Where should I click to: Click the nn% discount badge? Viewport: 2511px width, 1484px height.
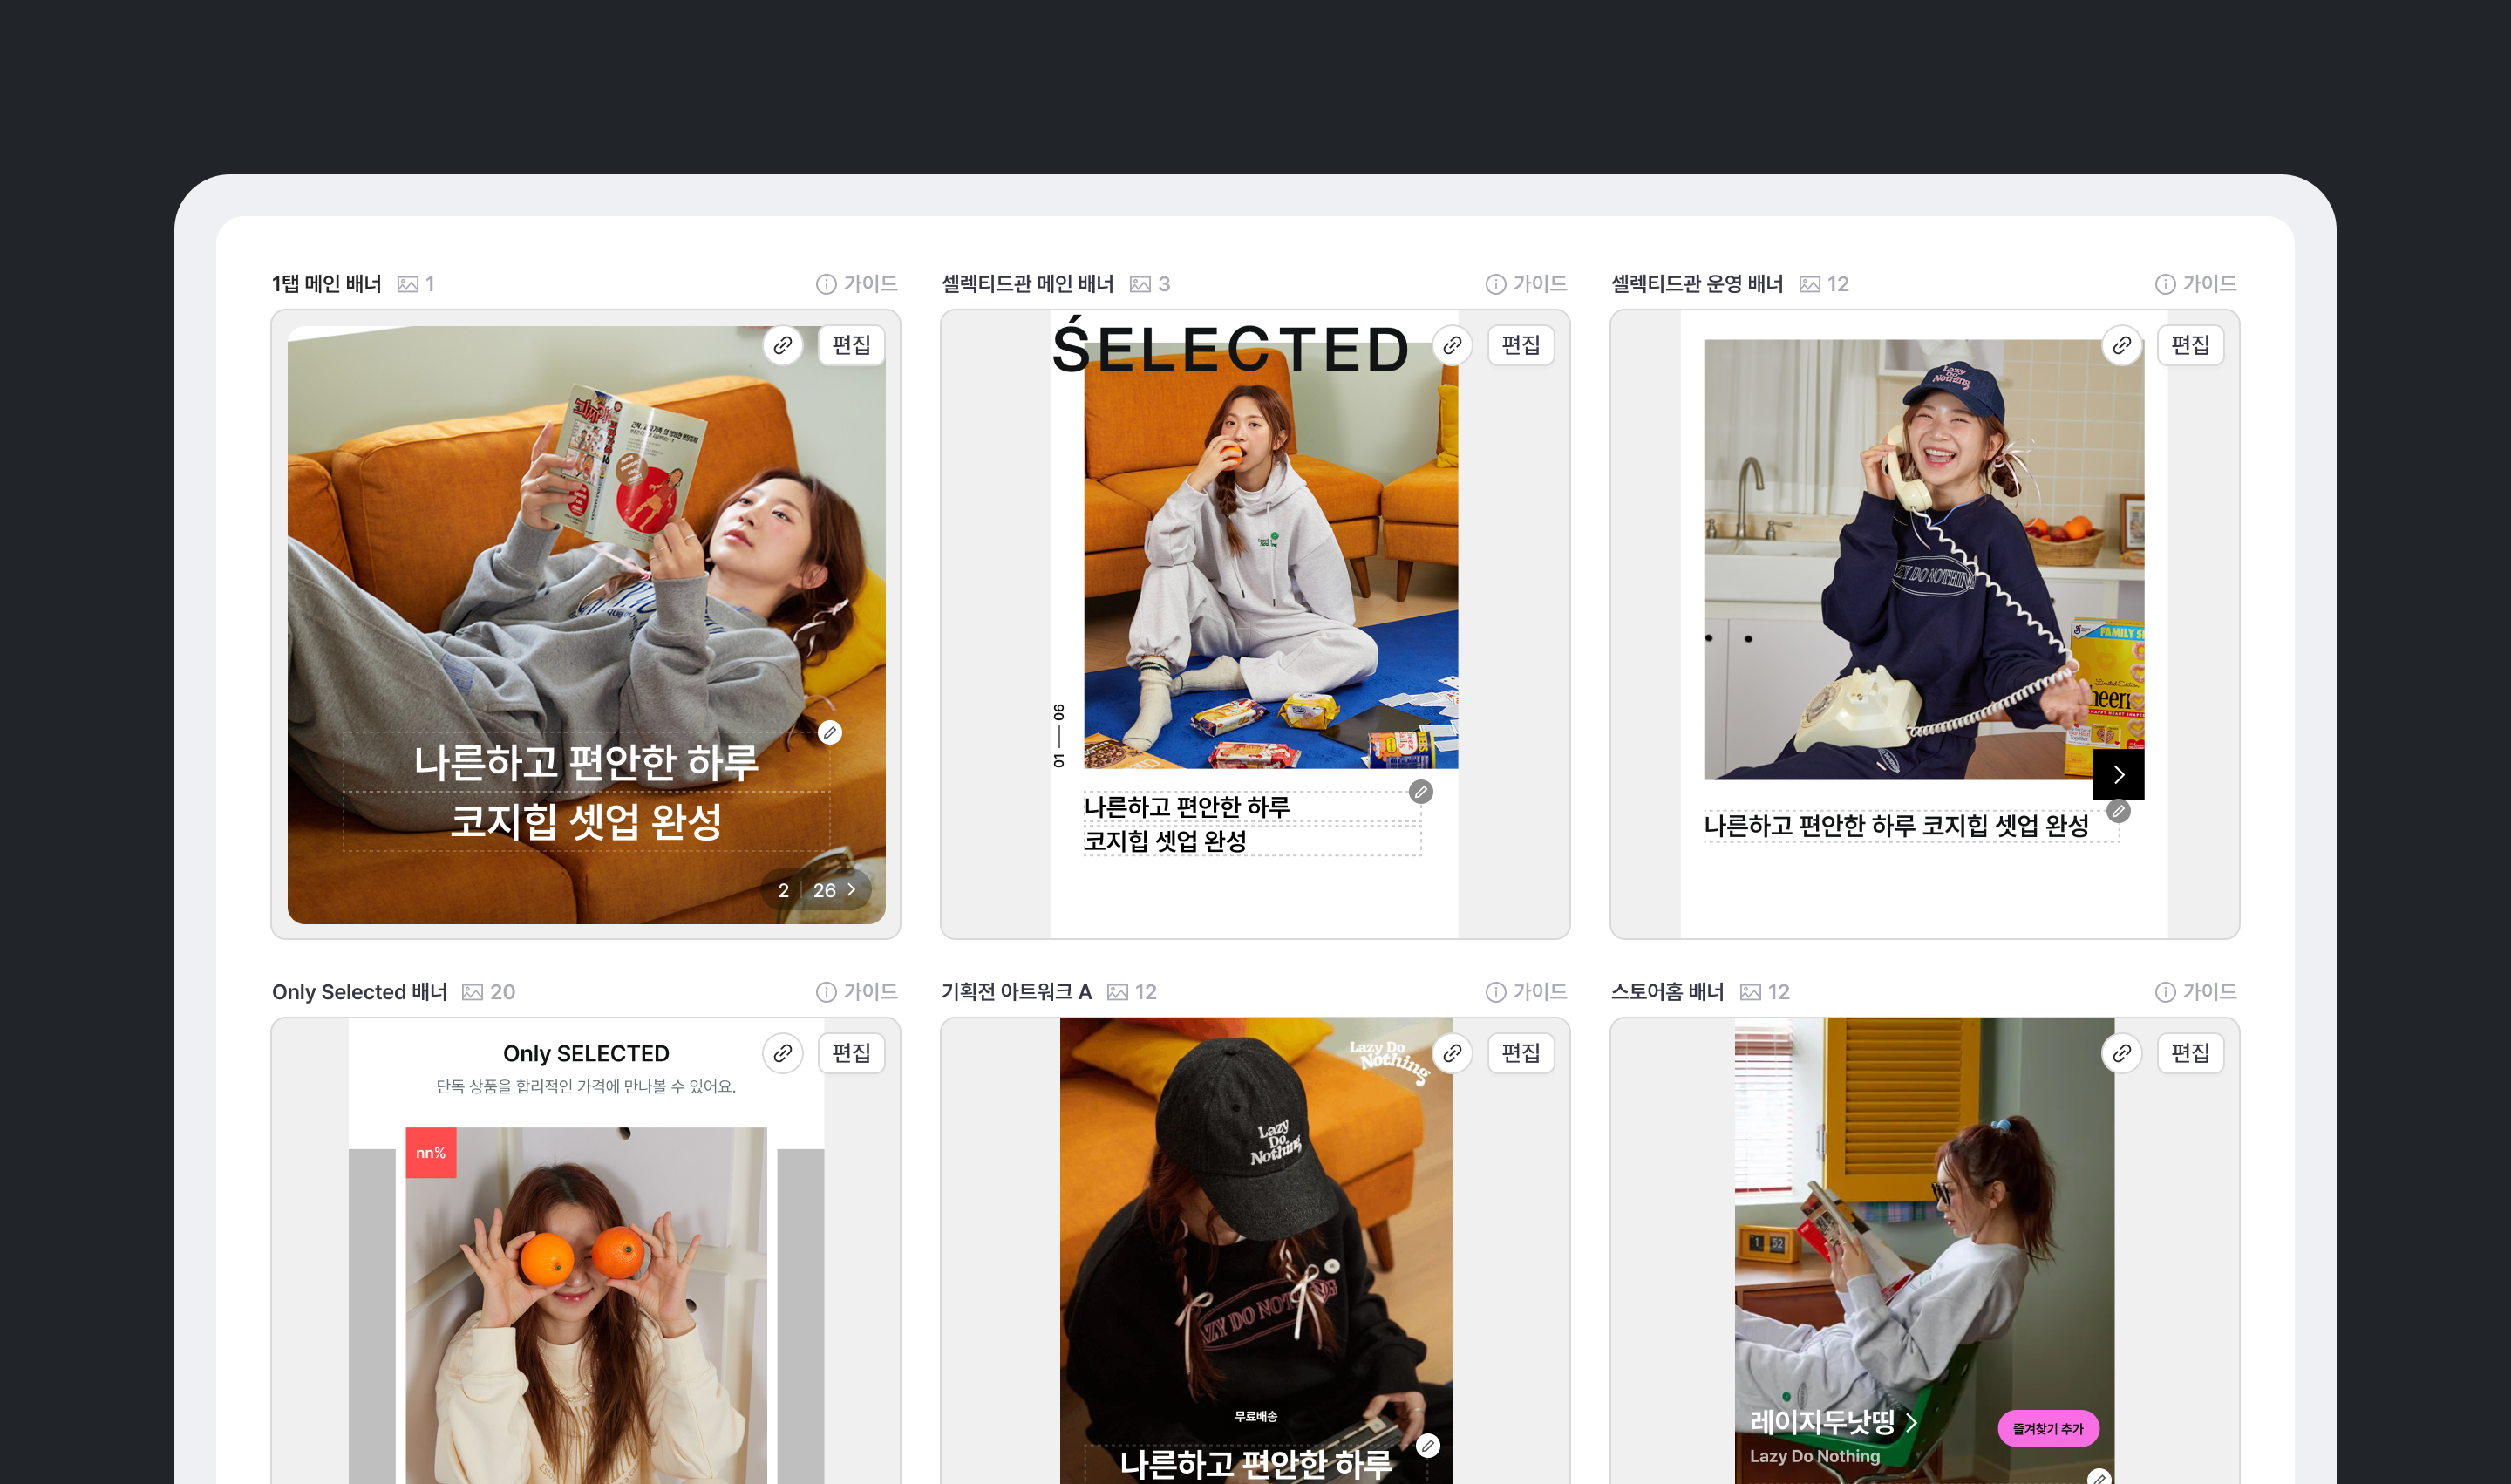click(431, 1153)
